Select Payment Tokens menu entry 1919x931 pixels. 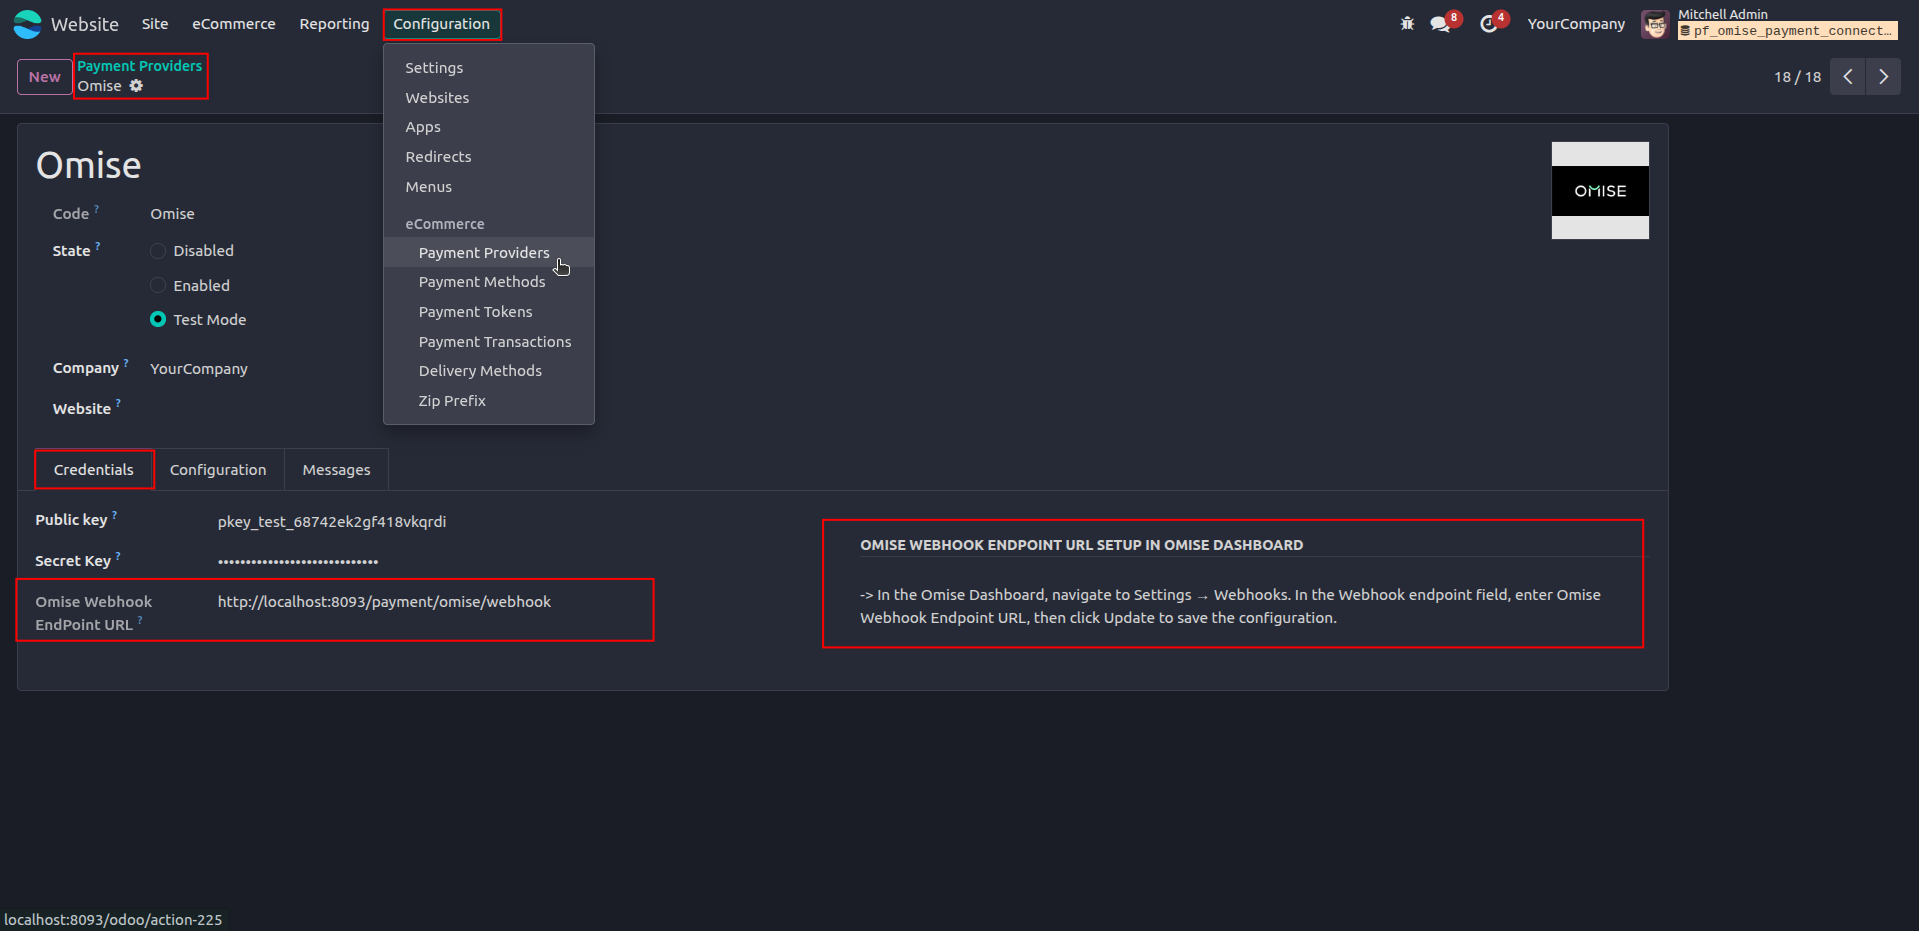coord(489,312)
